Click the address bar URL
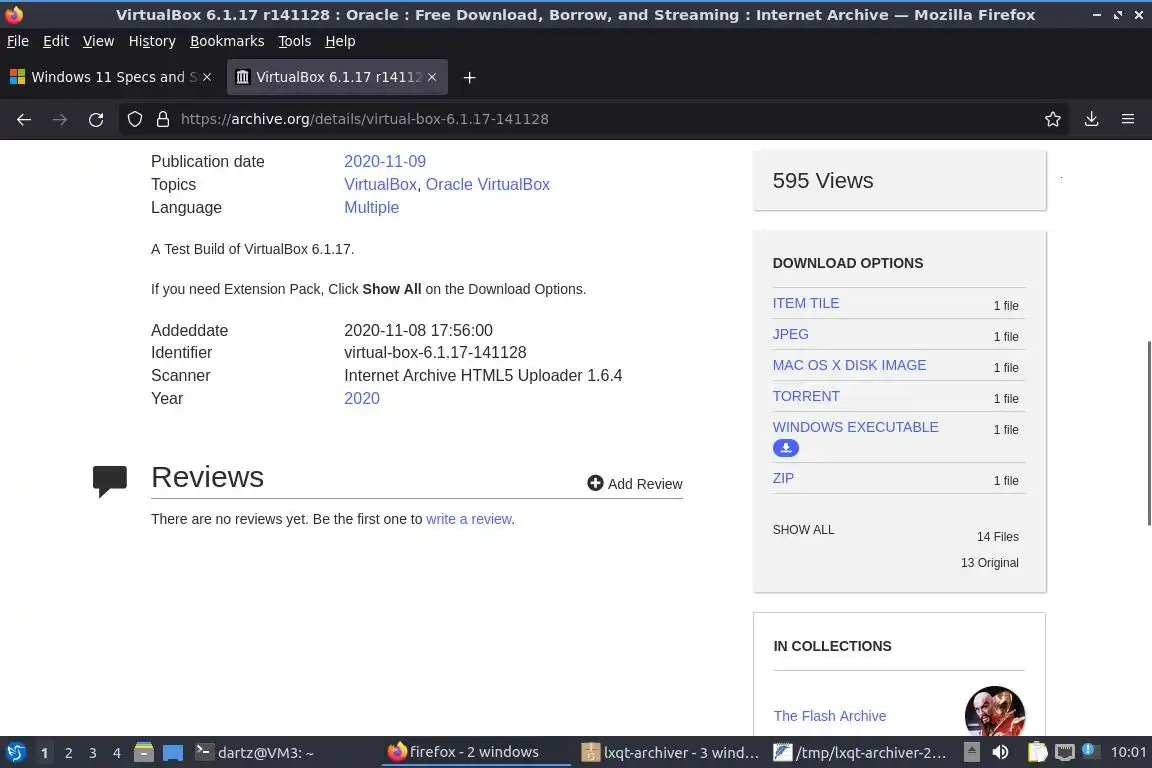Viewport: 1152px width, 768px height. click(x=364, y=119)
